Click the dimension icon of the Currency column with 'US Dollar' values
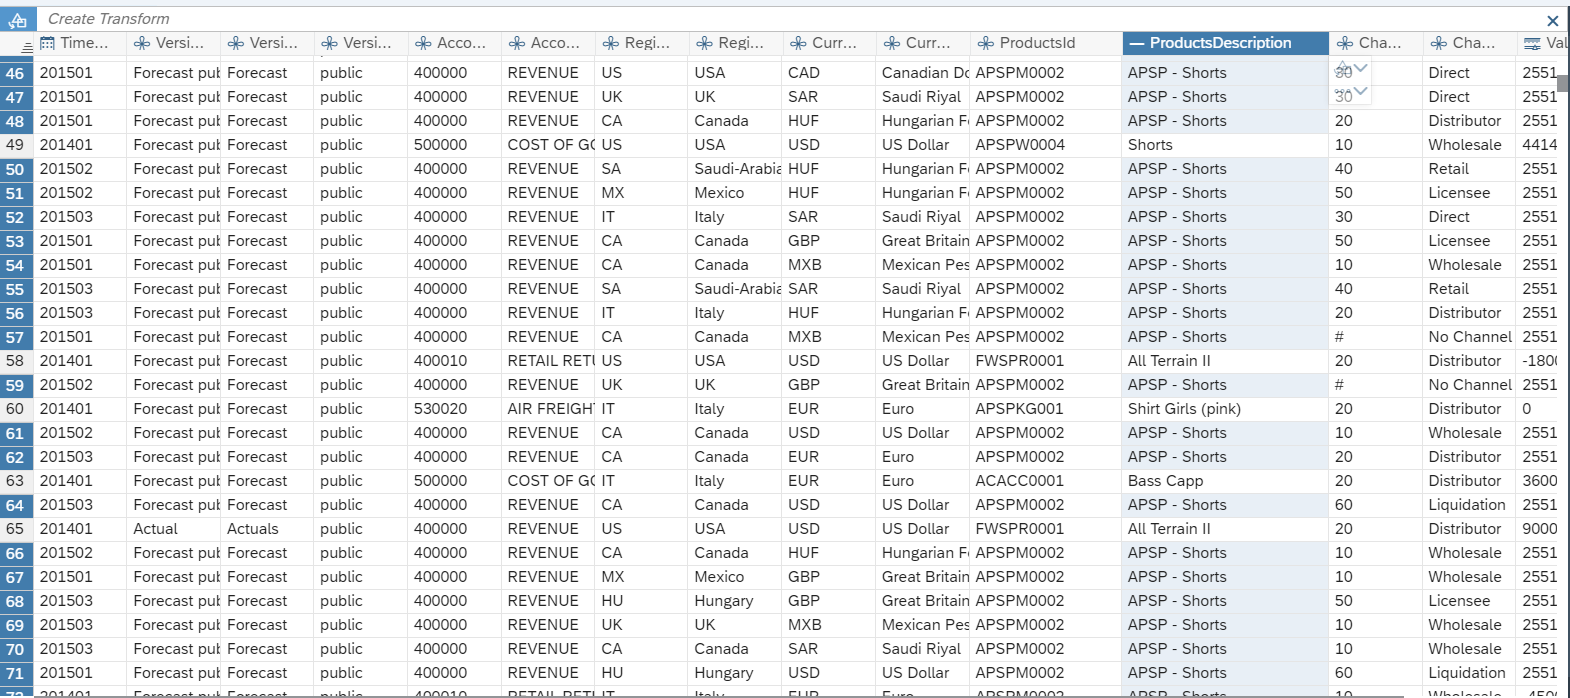The width and height of the screenshot is (1570, 698). click(892, 43)
